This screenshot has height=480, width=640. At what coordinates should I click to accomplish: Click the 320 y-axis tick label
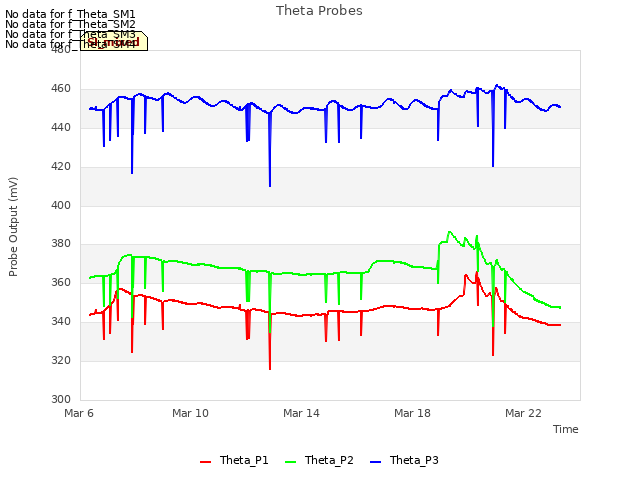61,360
